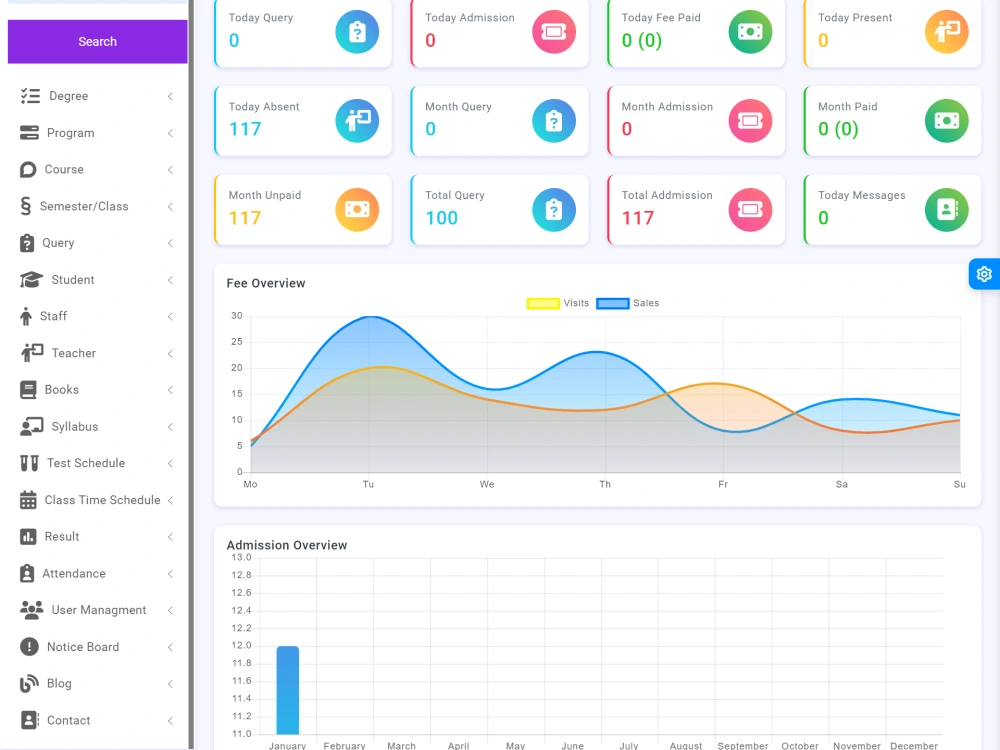Expand the Semester/Class menu chevron
1000x750 pixels.
point(170,207)
